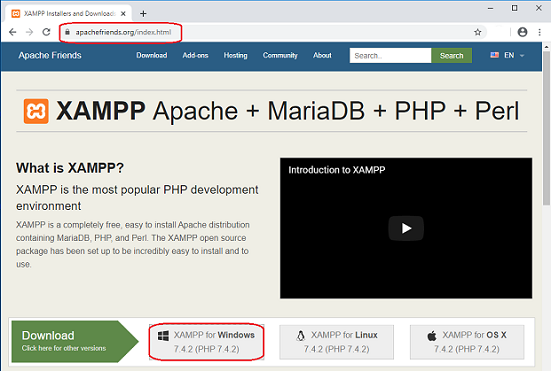Click the scrollbar up arrow
This screenshot has width=551, height=371.
546,47
